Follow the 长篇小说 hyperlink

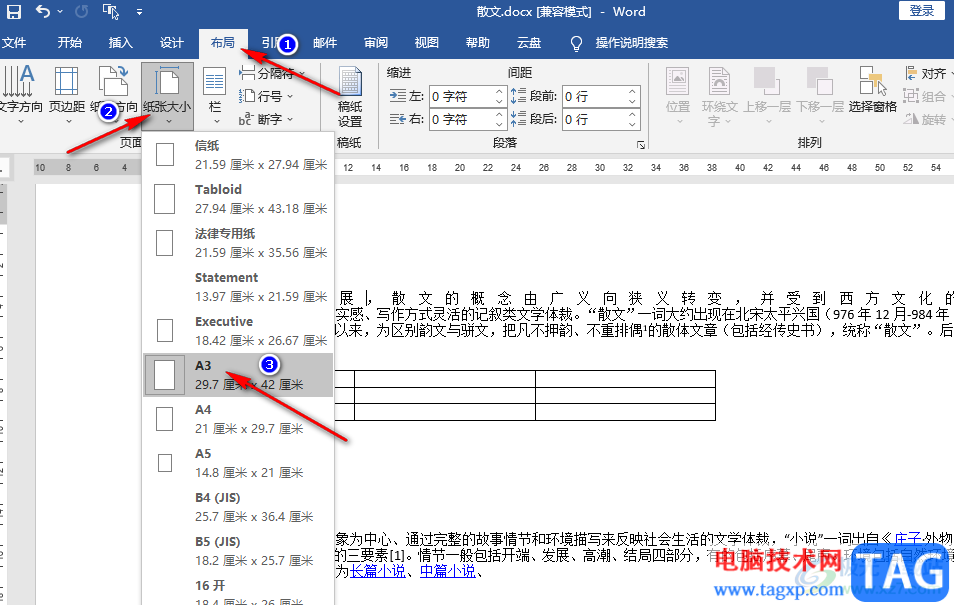(x=378, y=571)
